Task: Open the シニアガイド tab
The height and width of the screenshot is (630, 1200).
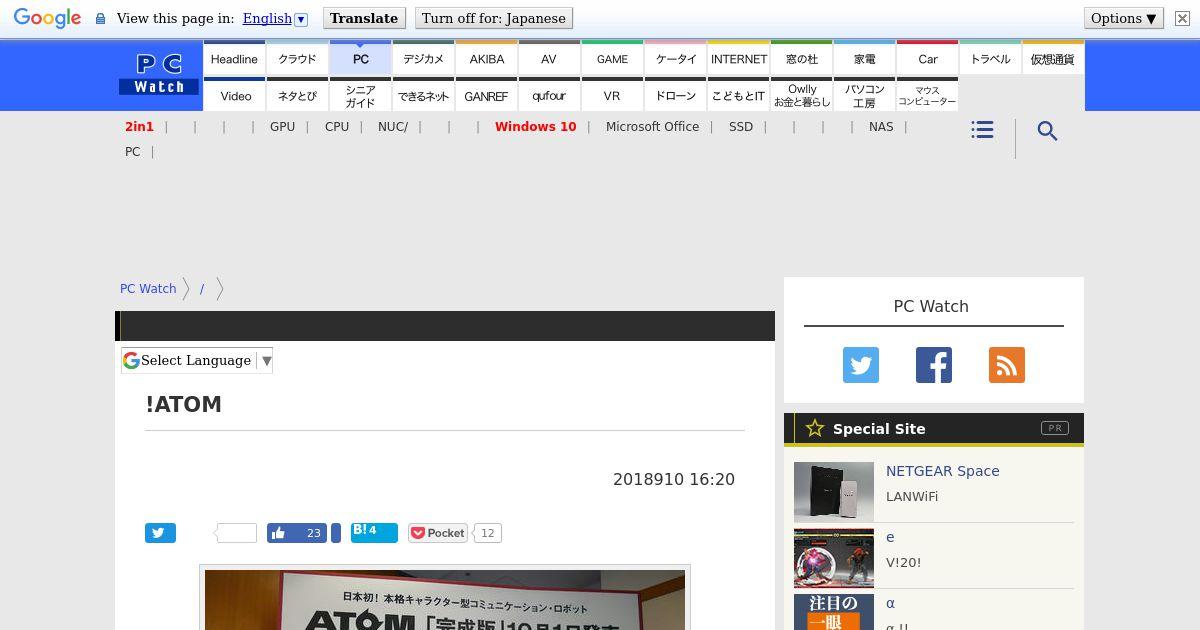Action: [x=360, y=95]
